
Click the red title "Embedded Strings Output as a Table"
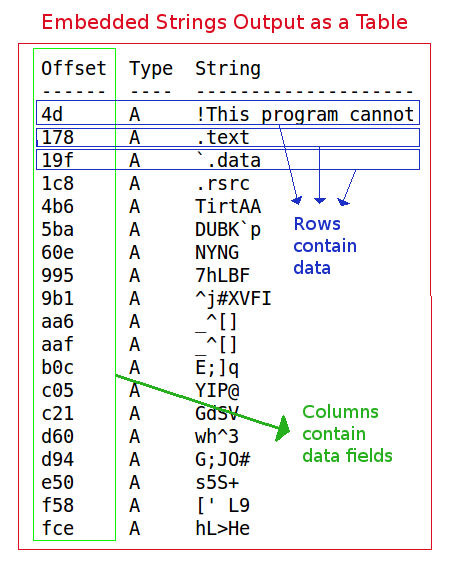point(225,22)
